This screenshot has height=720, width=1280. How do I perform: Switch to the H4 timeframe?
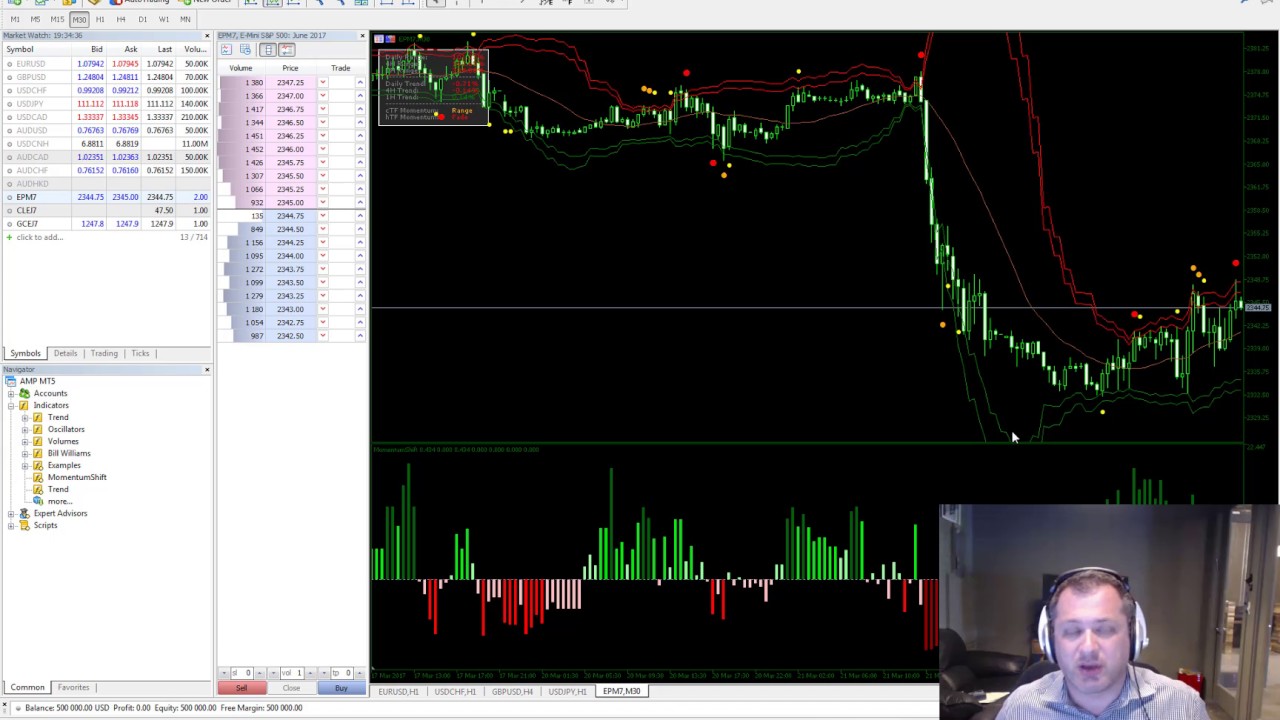click(x=121, y=19)
